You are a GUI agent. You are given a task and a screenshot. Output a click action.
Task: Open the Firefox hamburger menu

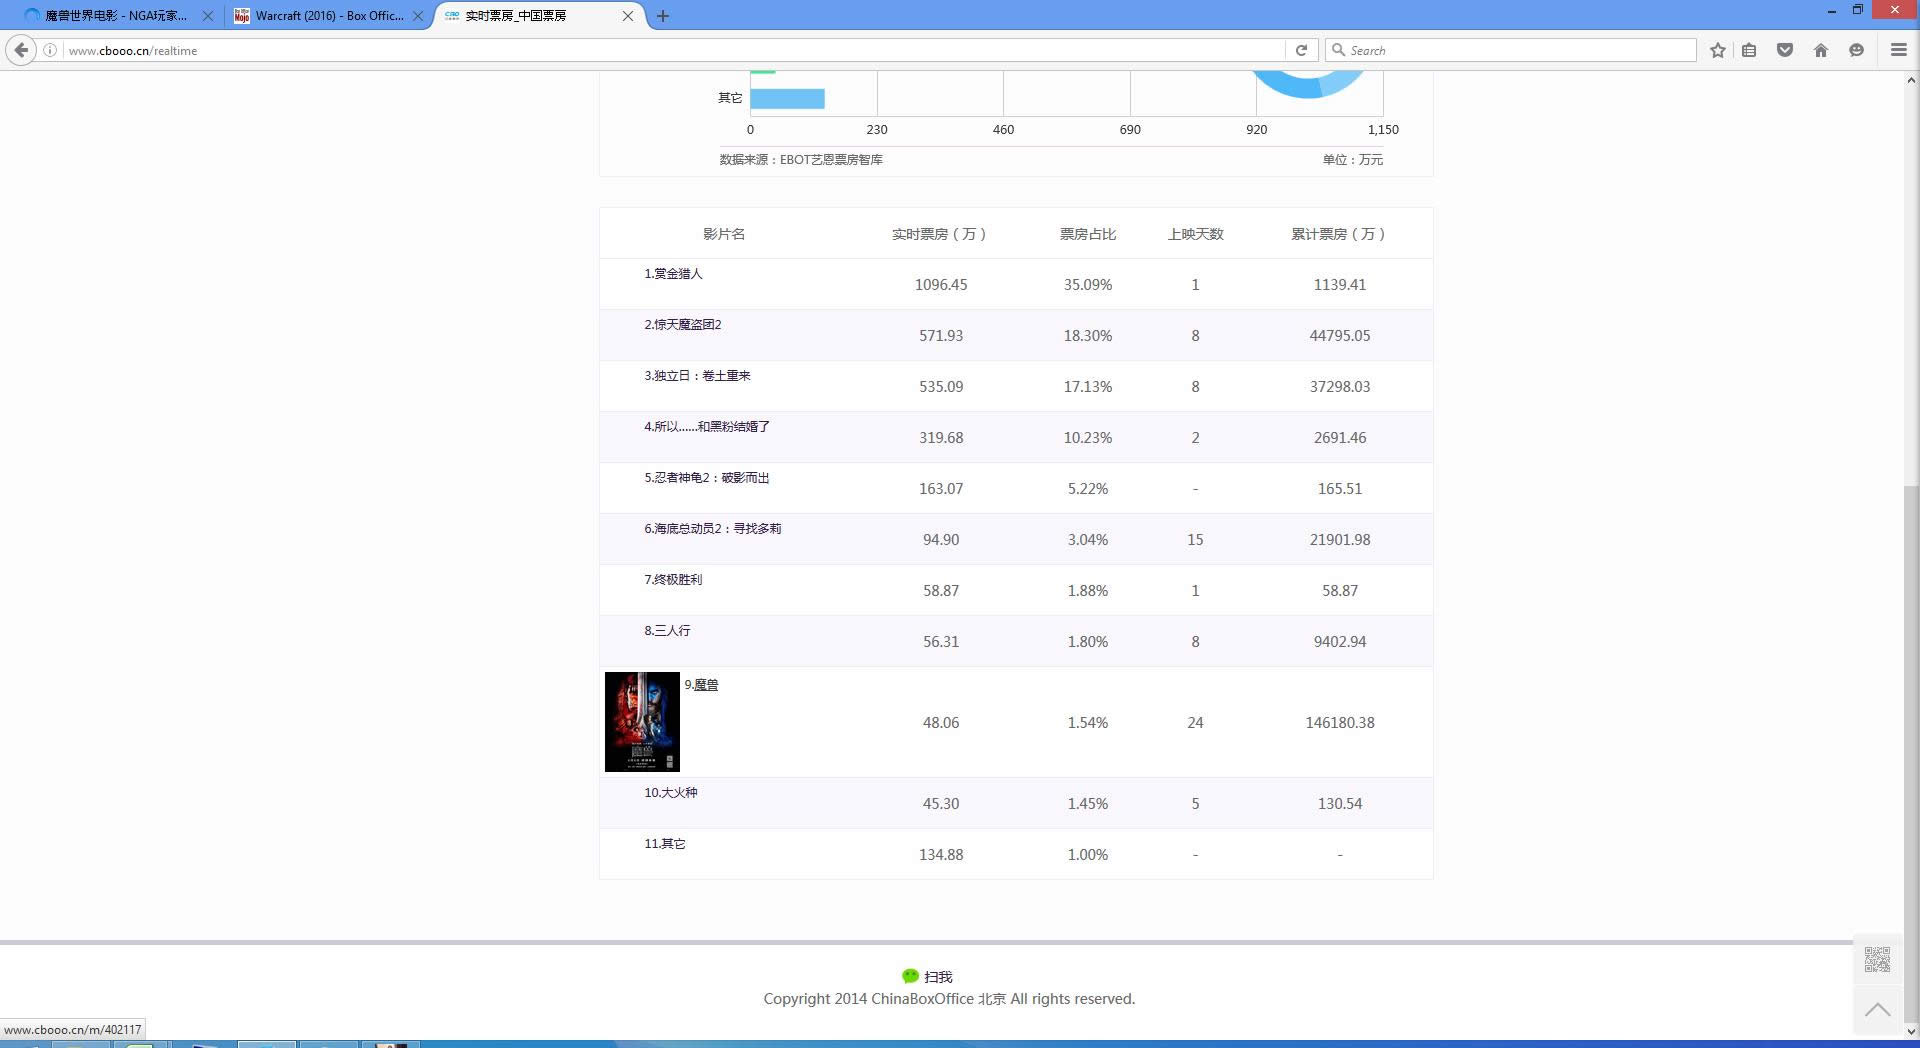click(1897, 50)
